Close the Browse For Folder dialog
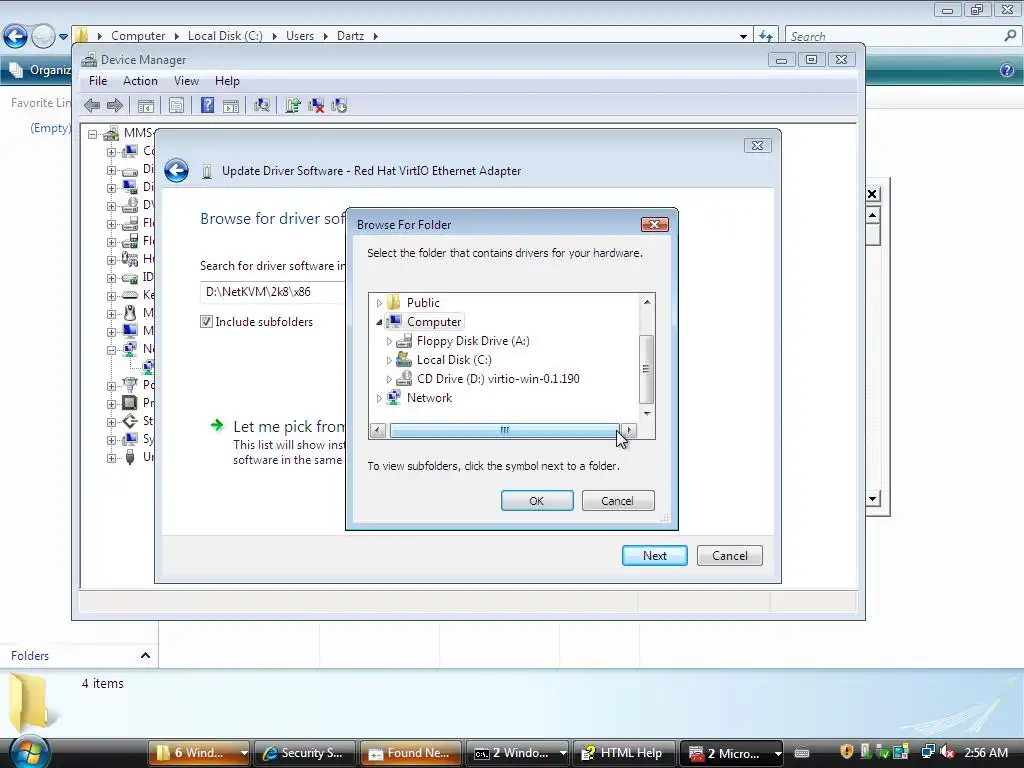The image size is (1024, 768). 654,225
